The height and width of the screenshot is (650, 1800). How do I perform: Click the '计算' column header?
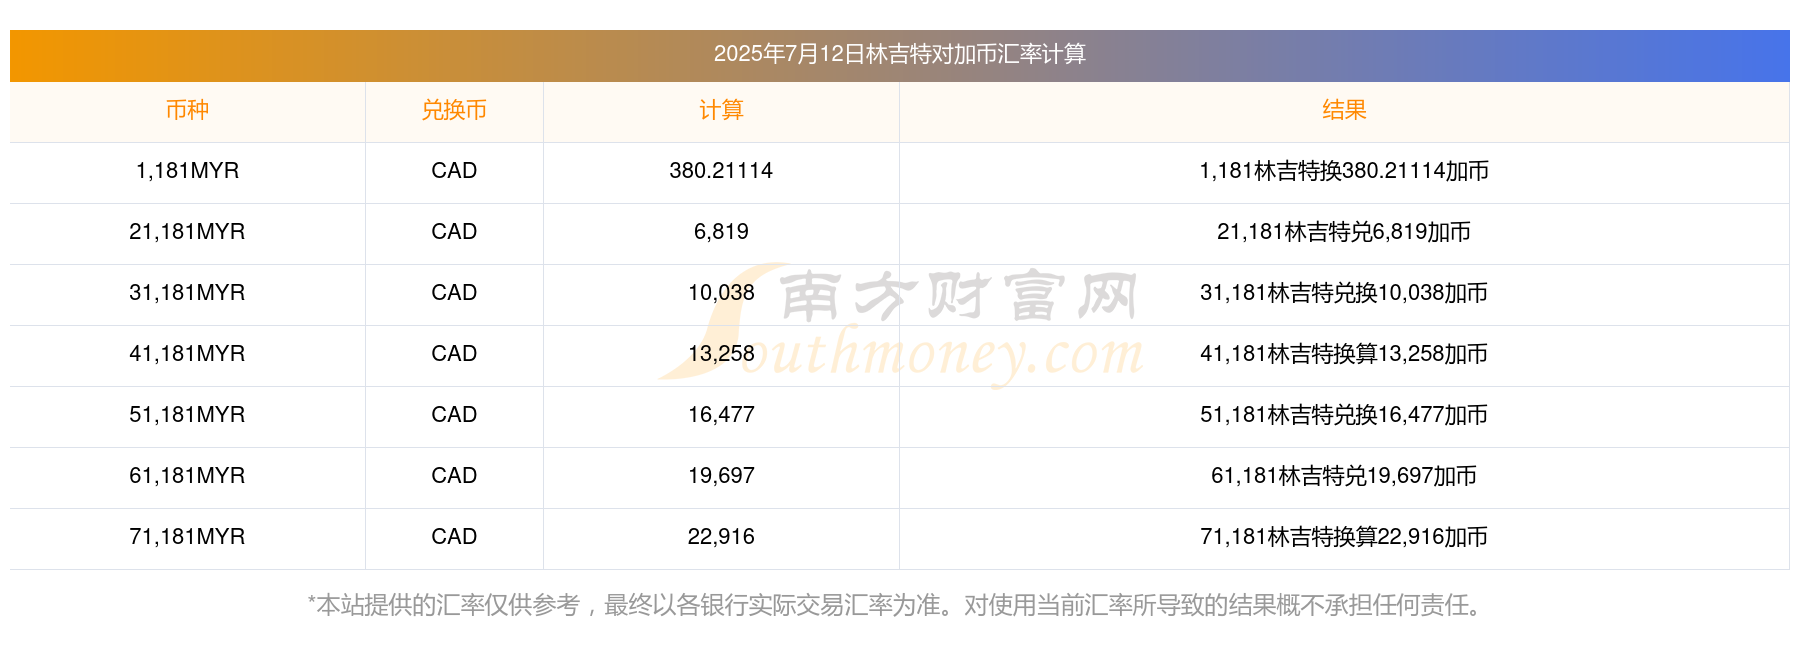[x=721, y=110]
